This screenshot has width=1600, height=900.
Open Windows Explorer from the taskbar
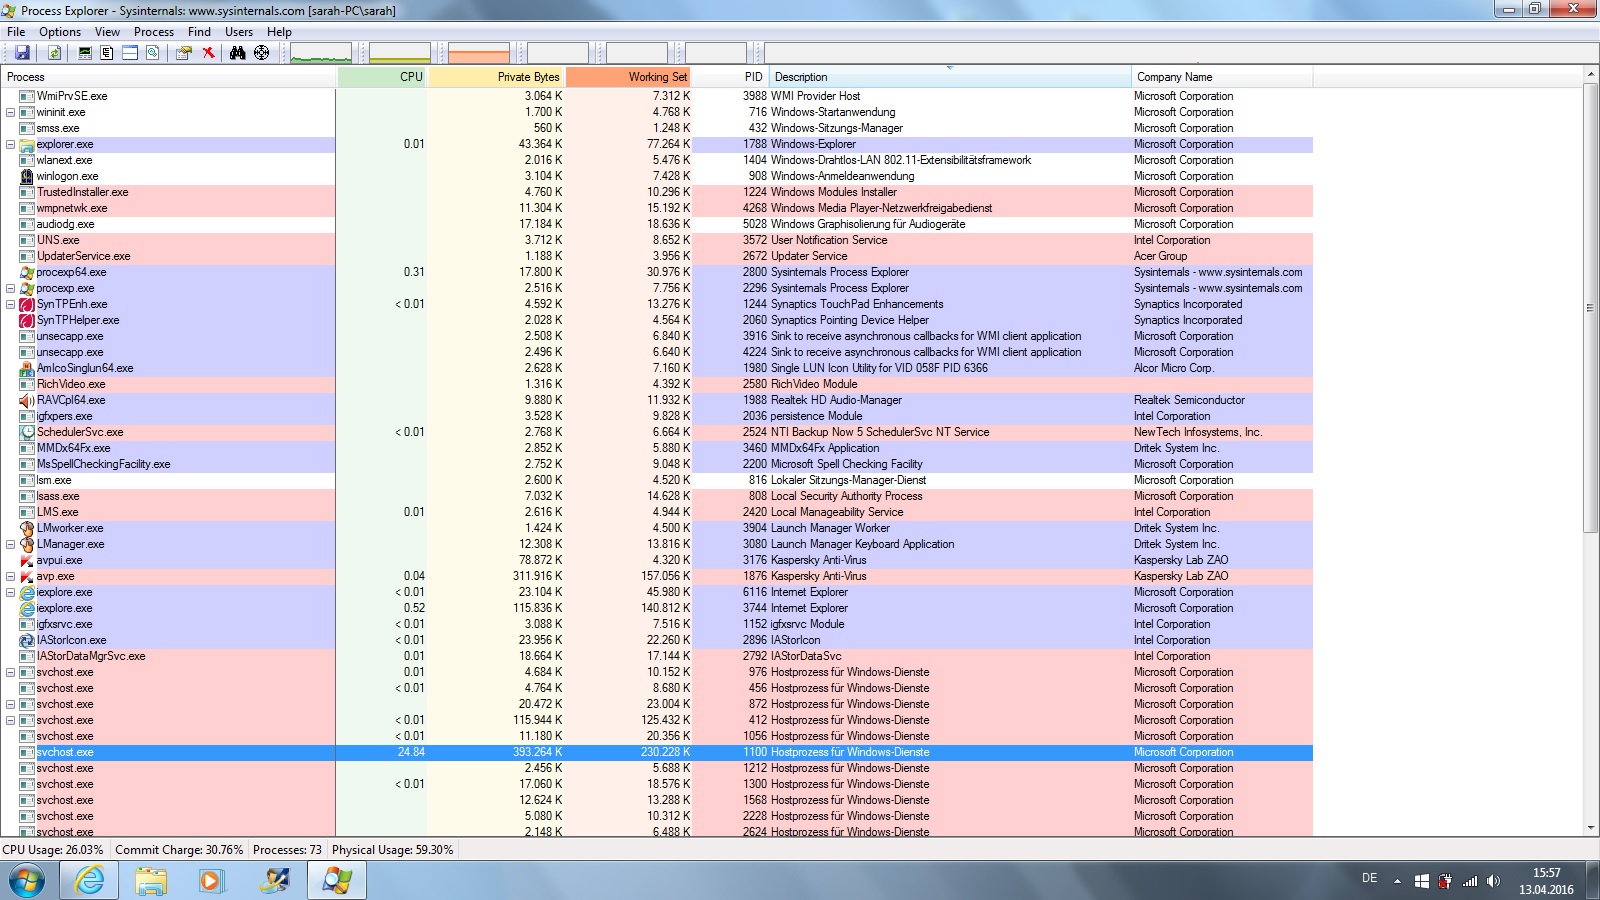coord(151,880)
